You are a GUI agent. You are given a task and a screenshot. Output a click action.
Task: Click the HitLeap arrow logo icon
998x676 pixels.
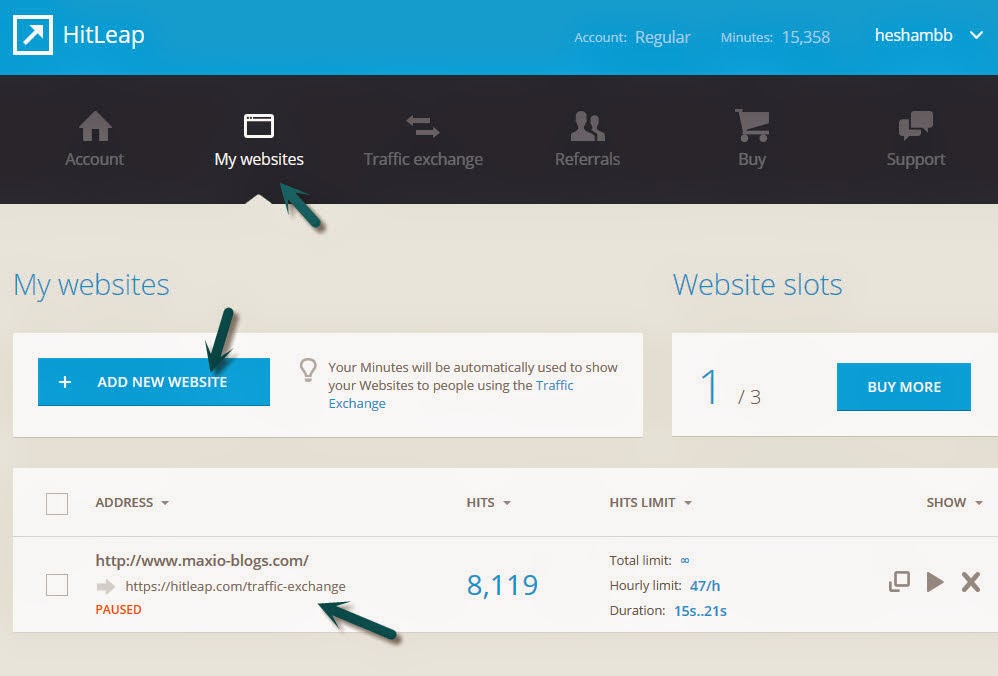32,35
